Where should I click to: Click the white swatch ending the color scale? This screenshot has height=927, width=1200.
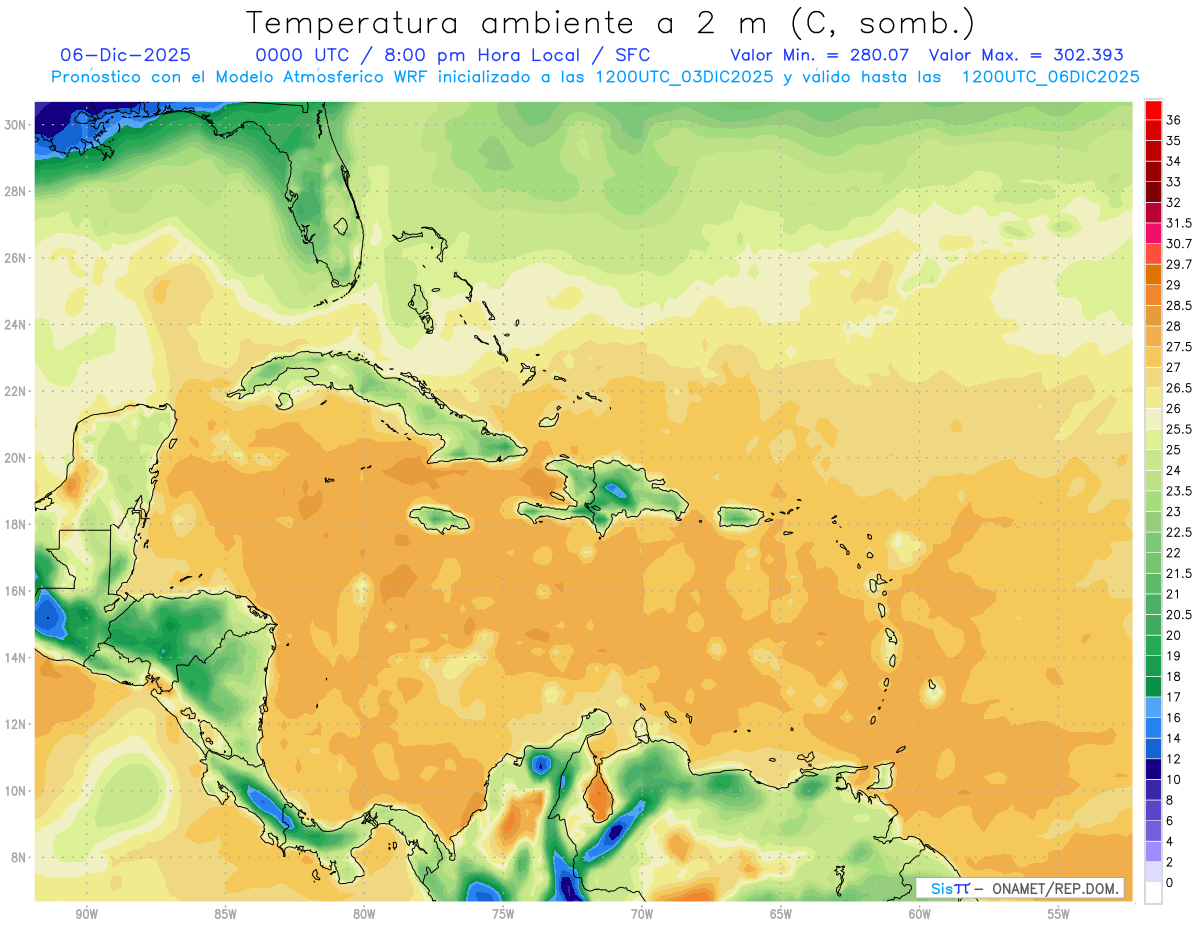click(x=1153, y=893)
